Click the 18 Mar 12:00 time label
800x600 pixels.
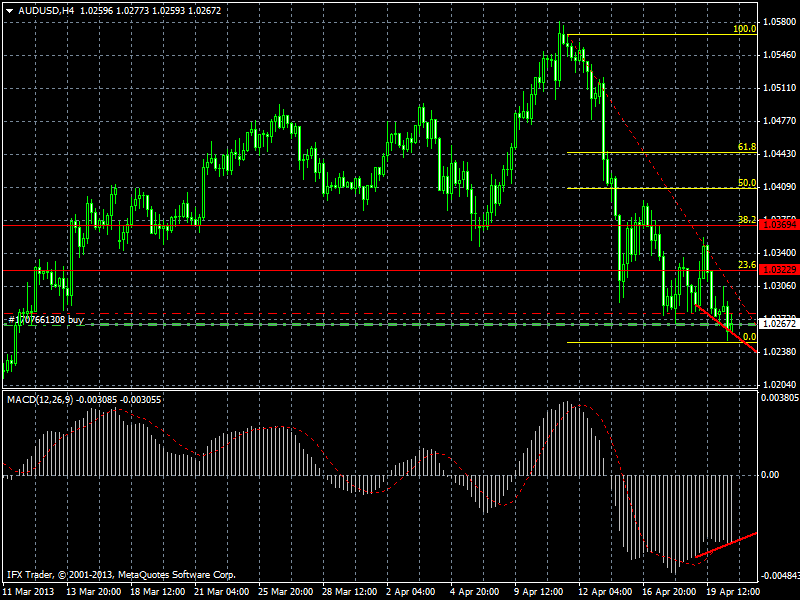pyautogui.click(x=158, y=592)
